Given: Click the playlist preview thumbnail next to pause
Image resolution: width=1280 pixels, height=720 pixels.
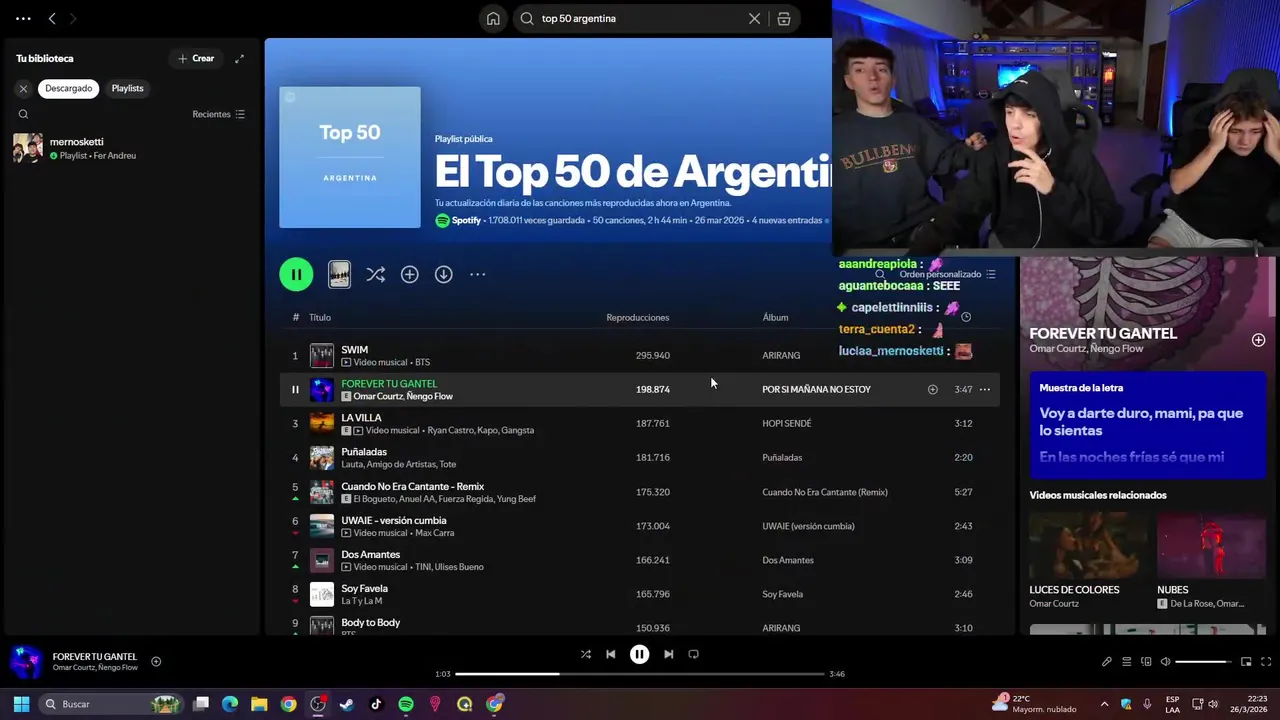Looking at the screenshot, I should pos(339,274).
